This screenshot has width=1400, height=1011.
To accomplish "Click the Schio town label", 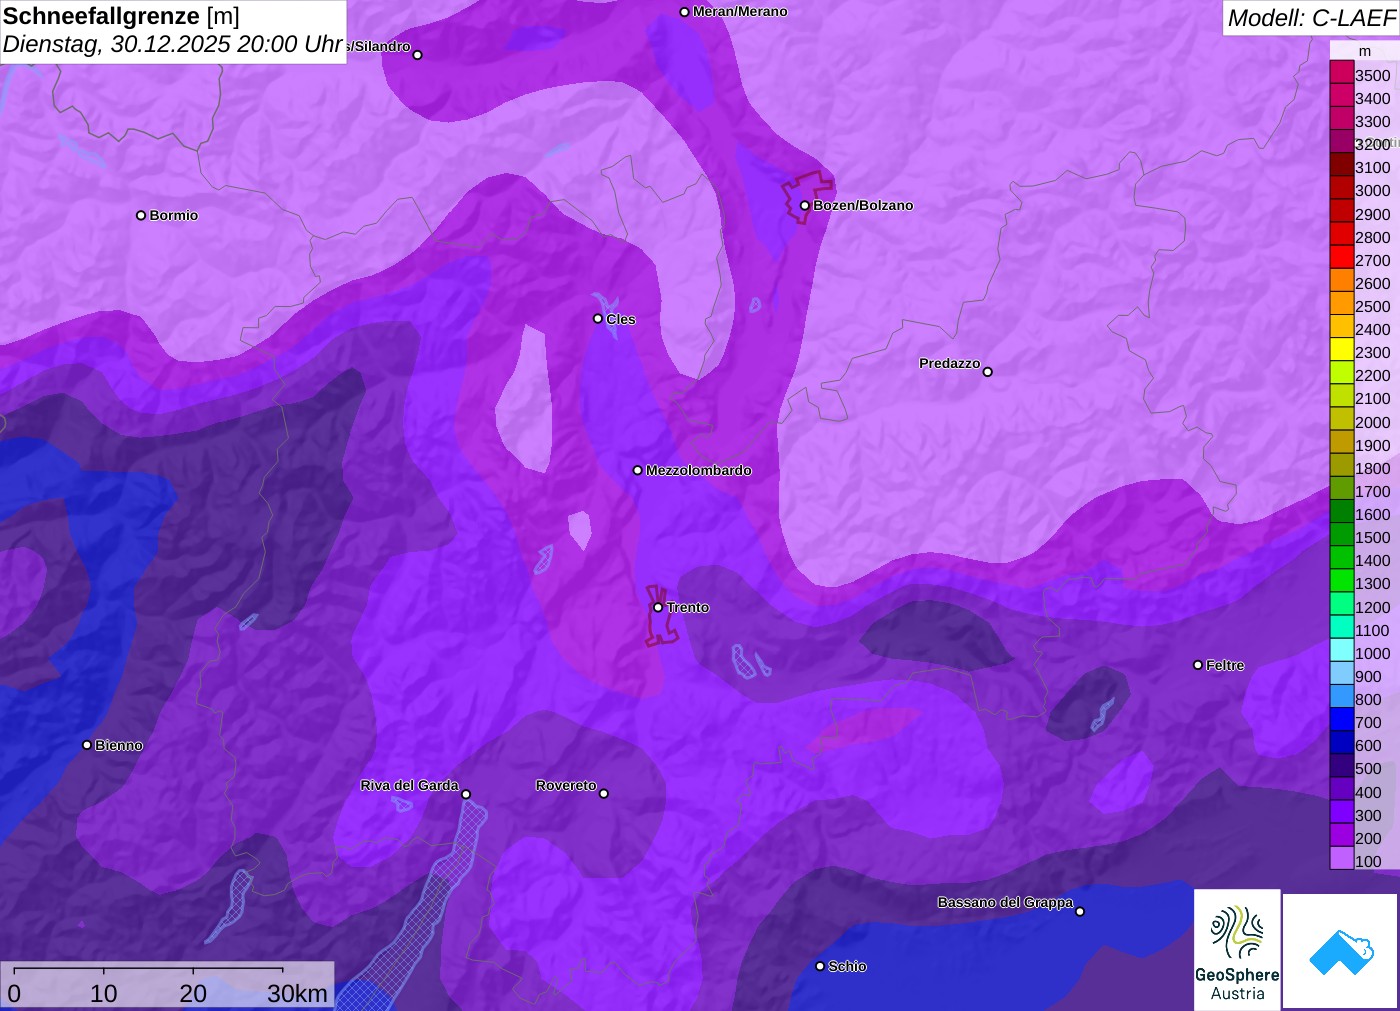I will click(847, 966).
